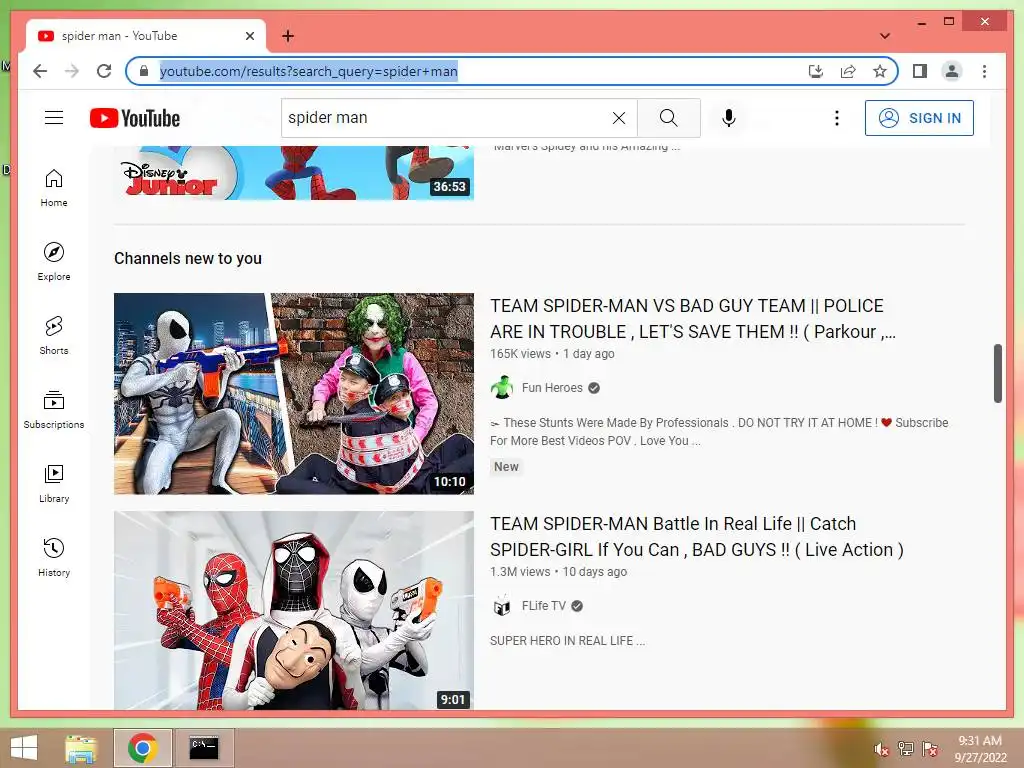Click the YouTube logo
Screen dimensions: 1024x768
(135, 118)
